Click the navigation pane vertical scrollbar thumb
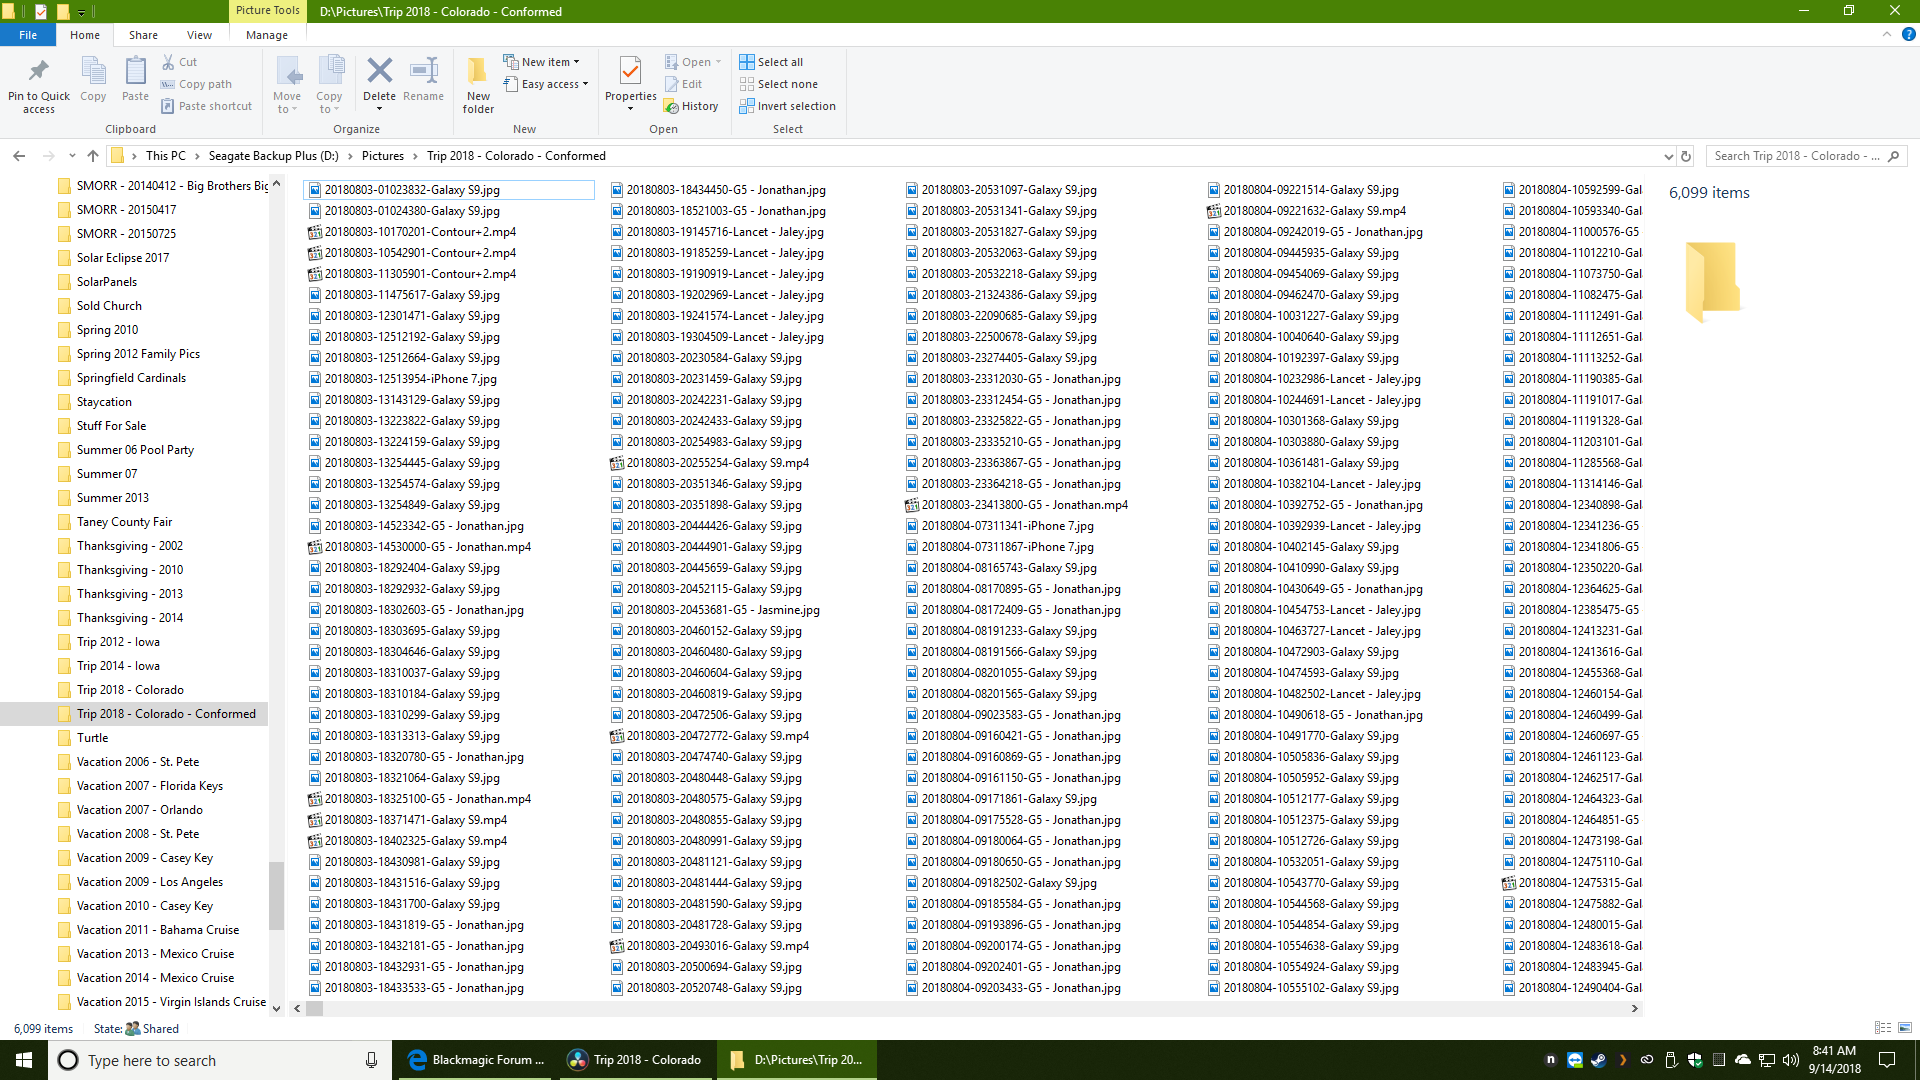This screenshot has height=1080, width=1920. pos(276,895)
